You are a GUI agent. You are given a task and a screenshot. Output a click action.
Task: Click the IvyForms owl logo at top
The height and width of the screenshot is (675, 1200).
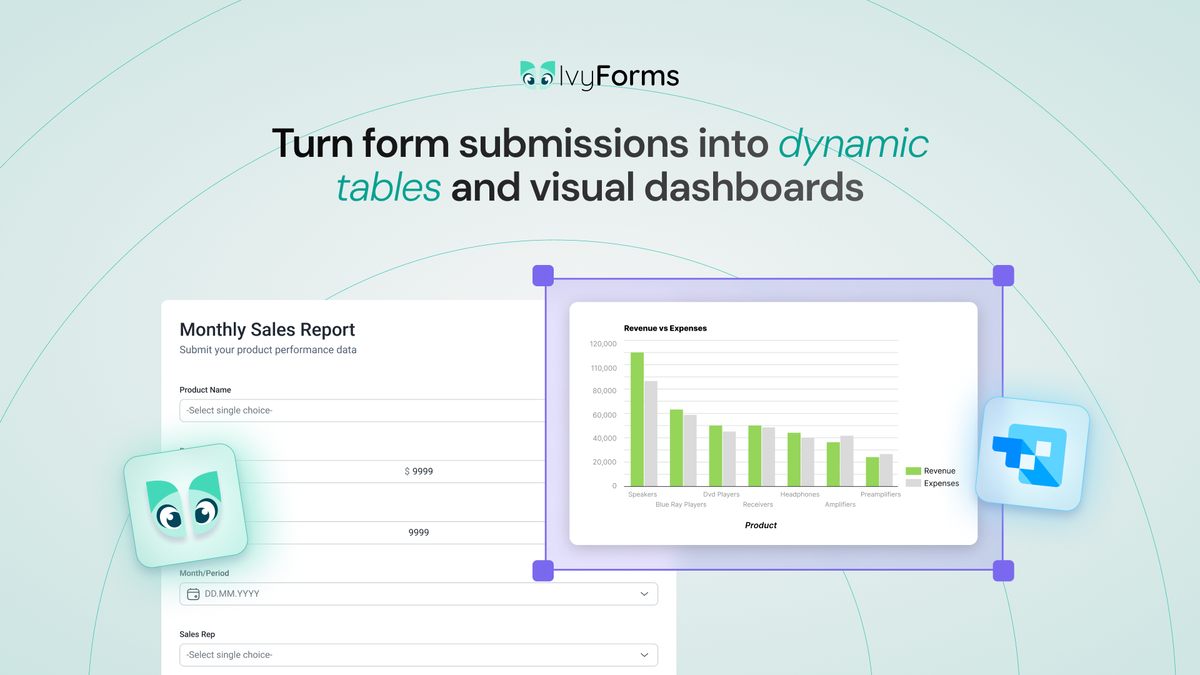(x=537, y=76)
